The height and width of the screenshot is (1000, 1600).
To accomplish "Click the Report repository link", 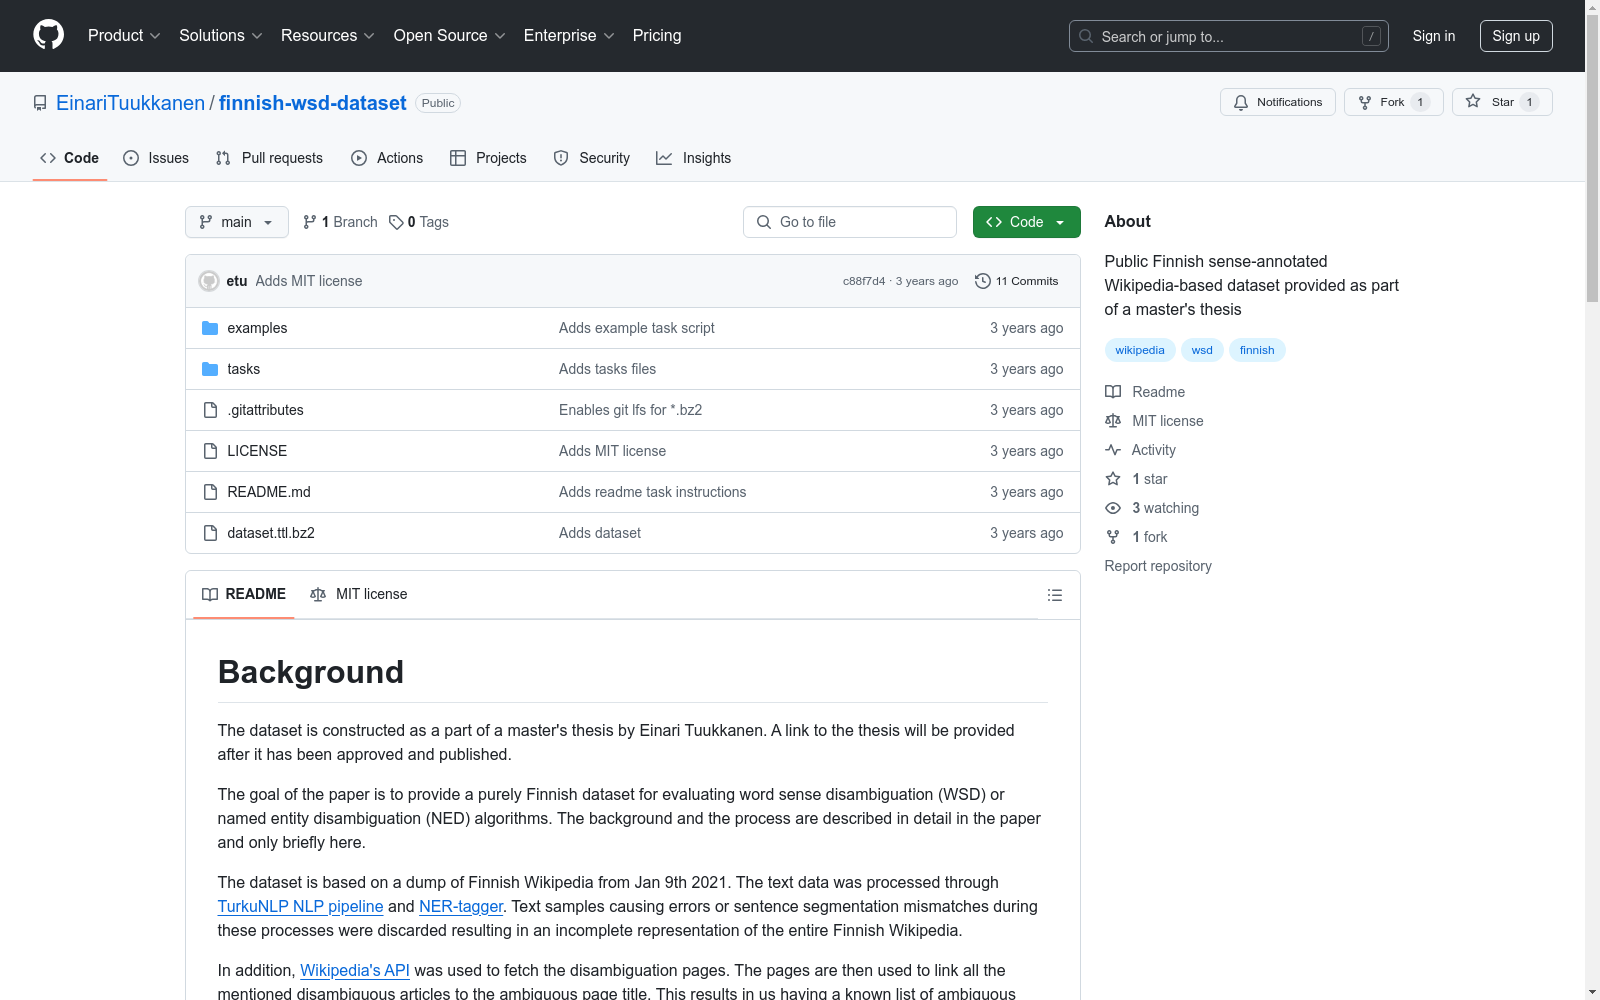I will point(1158,566).
